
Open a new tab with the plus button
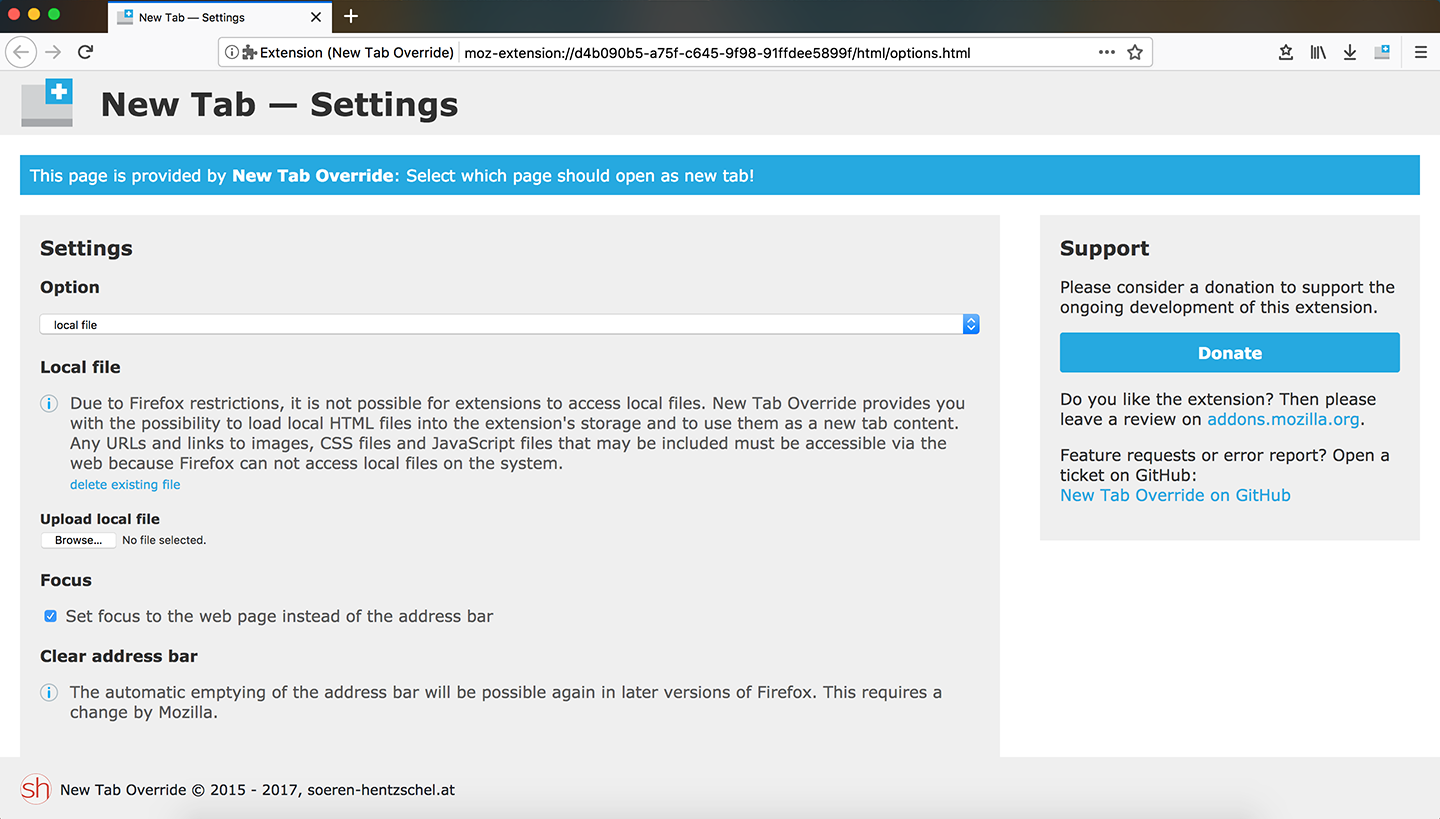(351, 17)
